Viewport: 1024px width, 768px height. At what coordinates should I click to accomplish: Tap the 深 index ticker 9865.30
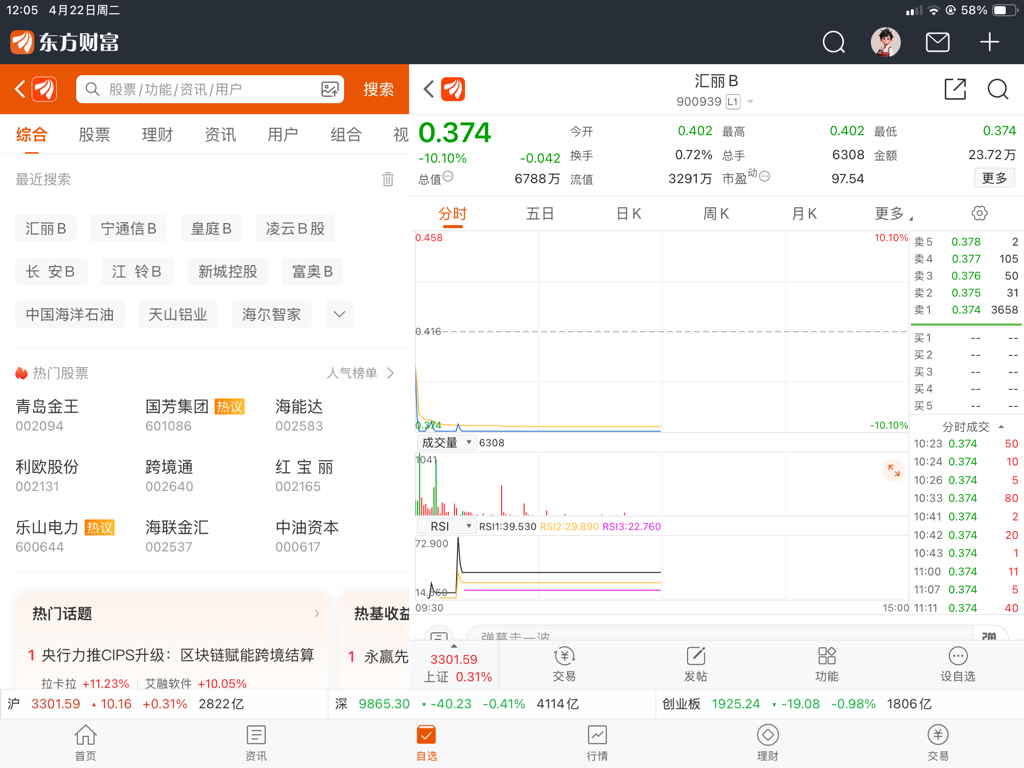(493, 704)
